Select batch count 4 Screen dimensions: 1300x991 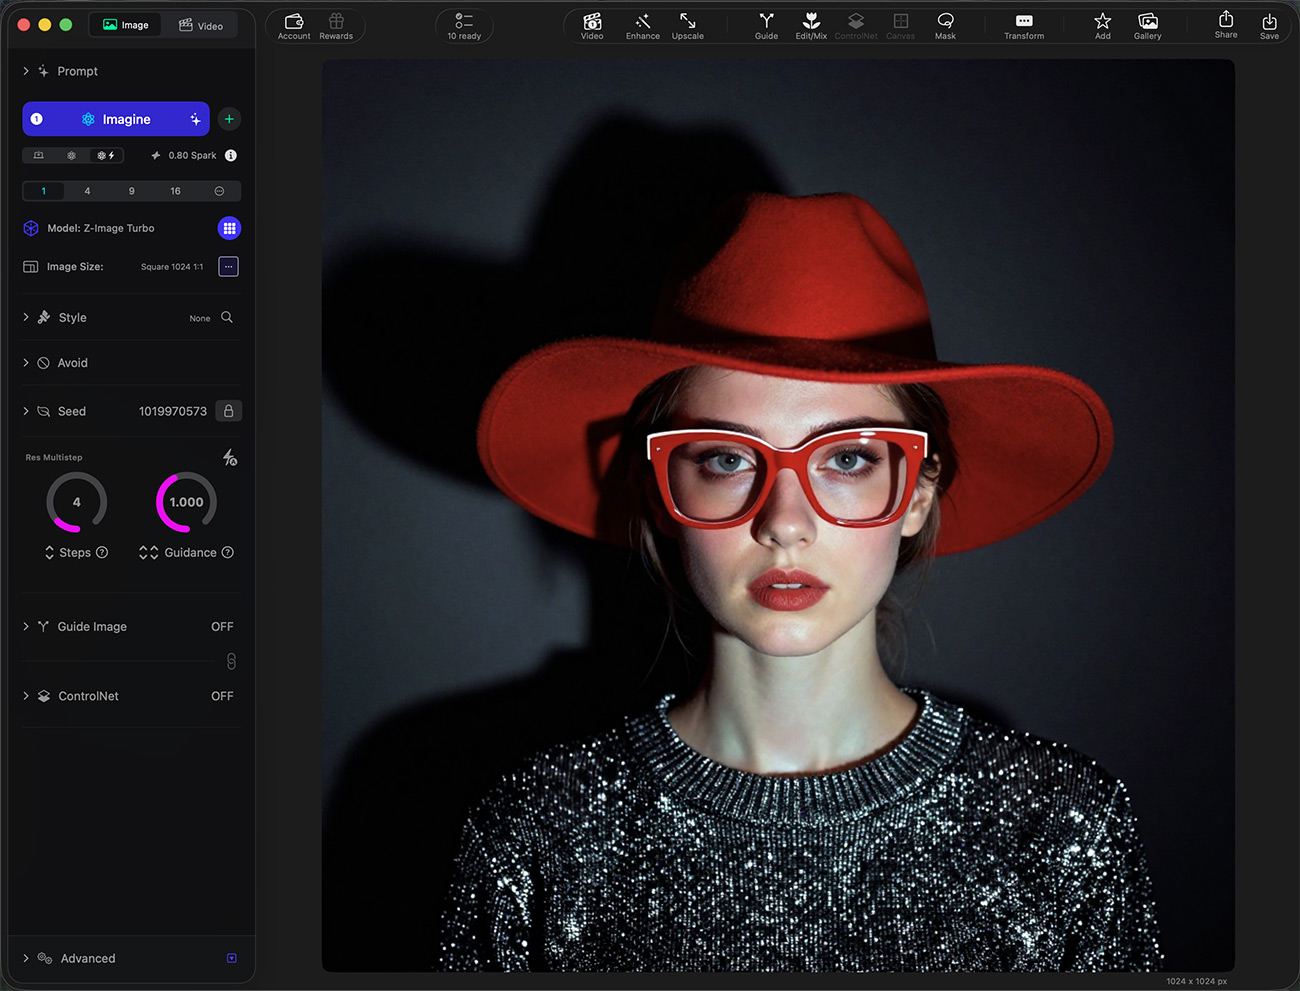point(87,191)
